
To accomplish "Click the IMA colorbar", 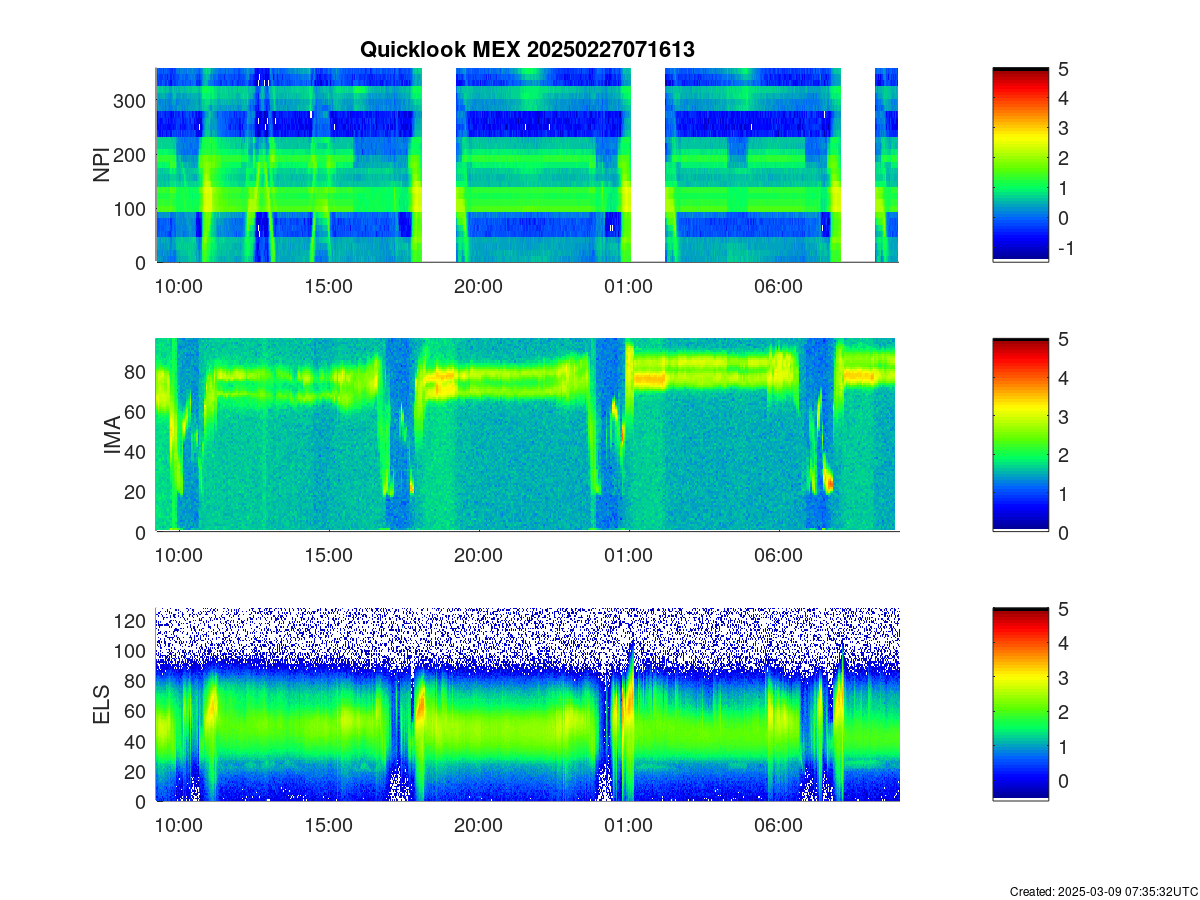I will [1021, 435].
